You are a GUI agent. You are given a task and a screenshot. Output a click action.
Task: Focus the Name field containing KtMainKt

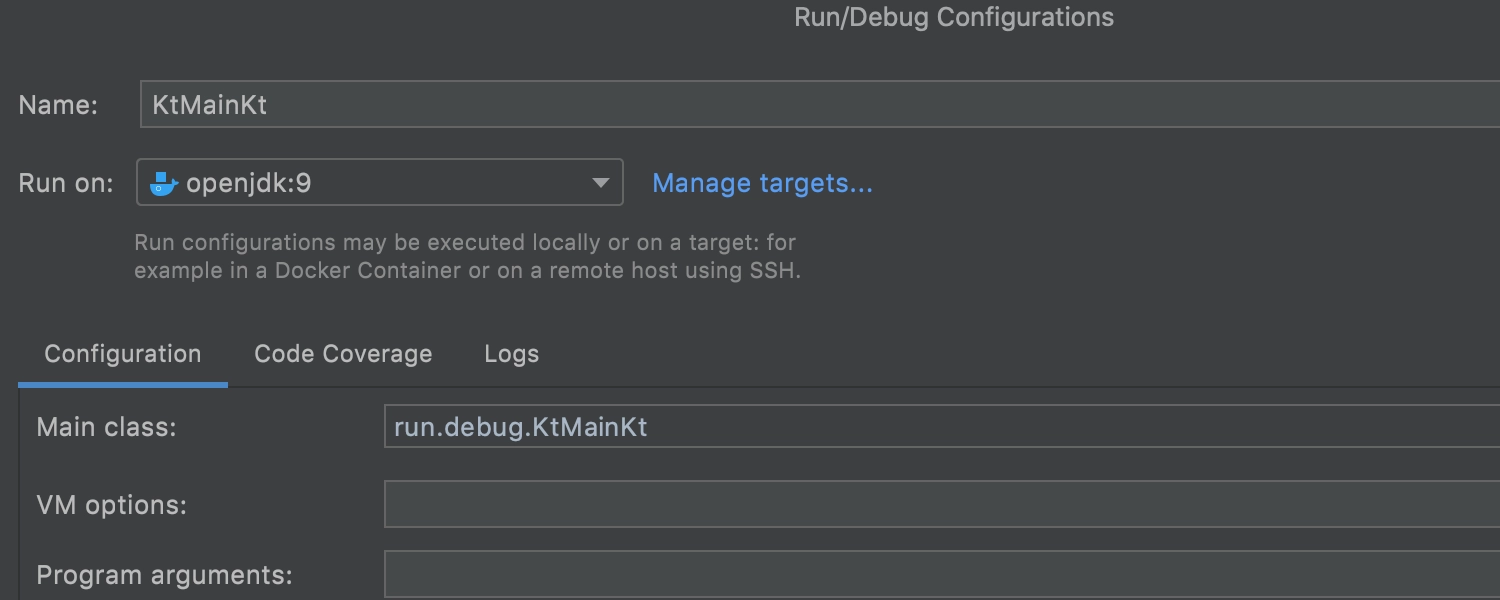tap(820, 104)
